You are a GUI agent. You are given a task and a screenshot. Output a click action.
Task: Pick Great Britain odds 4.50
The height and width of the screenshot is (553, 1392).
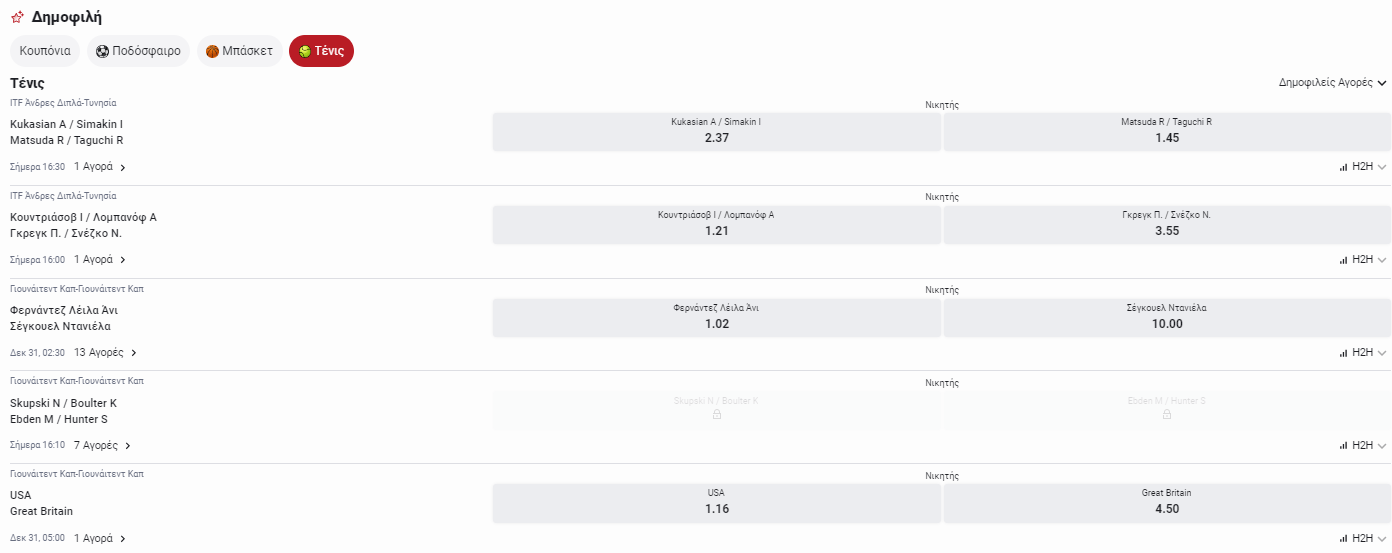pyautogui.click(x=1166, y=502)
